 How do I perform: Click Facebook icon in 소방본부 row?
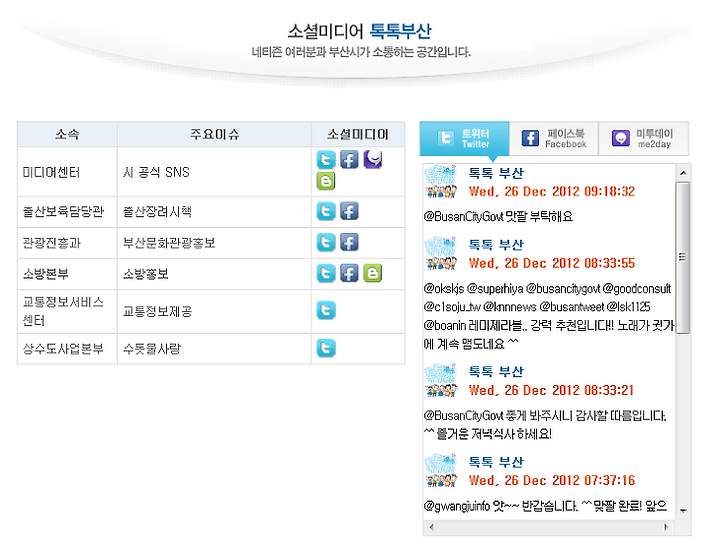(x=349, y=273)
